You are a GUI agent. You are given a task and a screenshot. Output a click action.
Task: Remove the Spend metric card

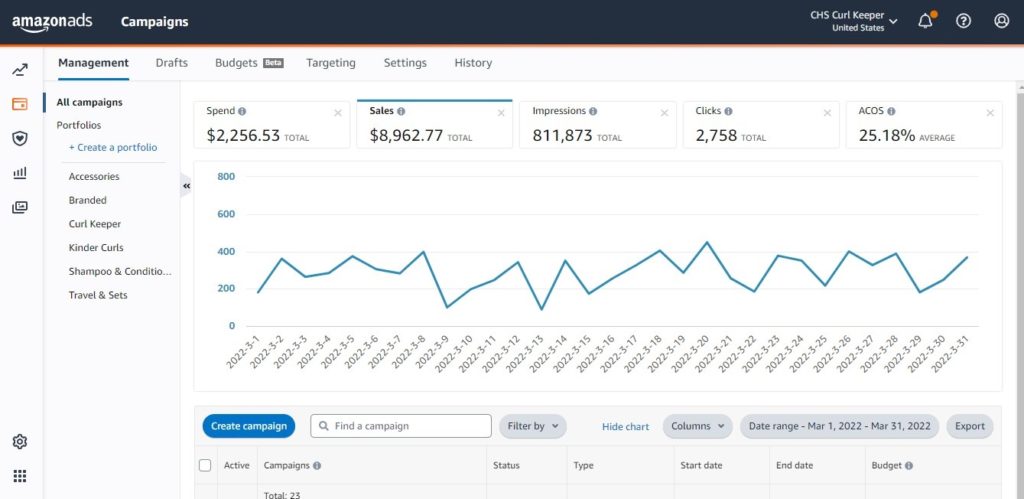(337, 113)
